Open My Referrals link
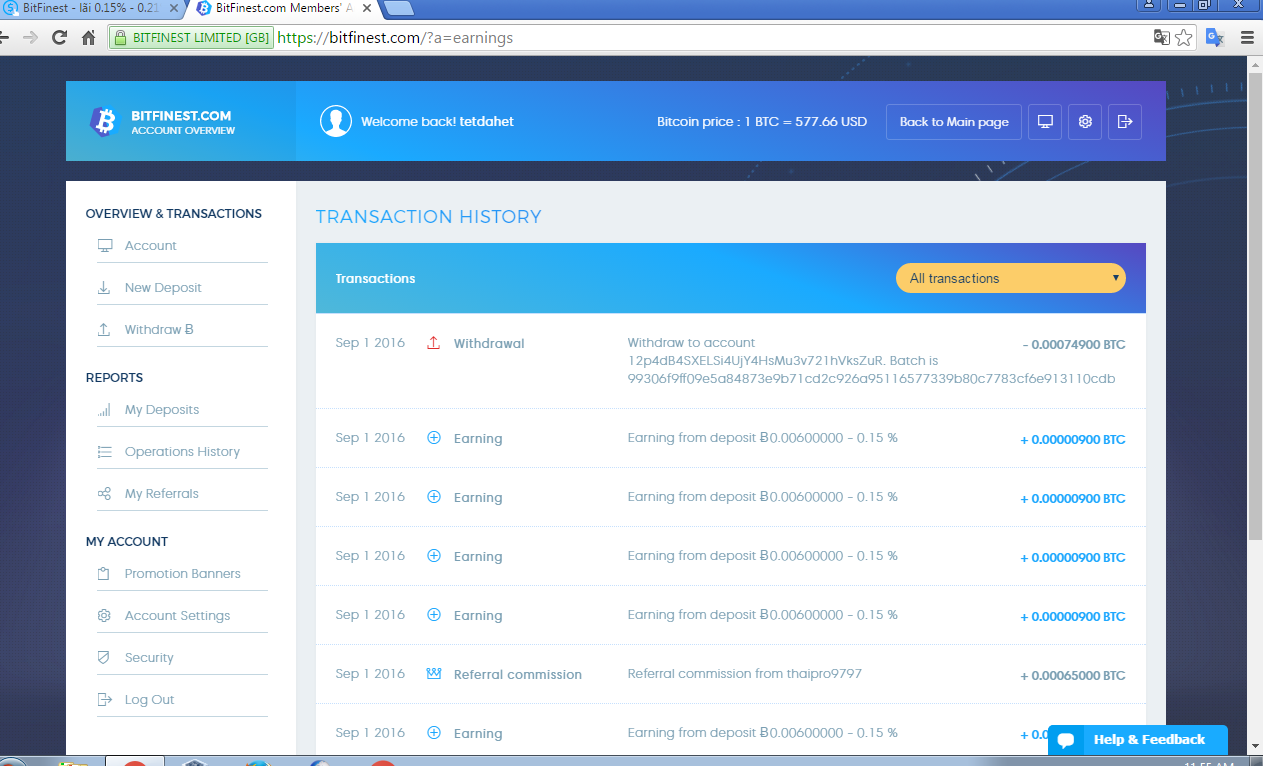The height and width of the screenshot is (766, 1263). (161, 494)
